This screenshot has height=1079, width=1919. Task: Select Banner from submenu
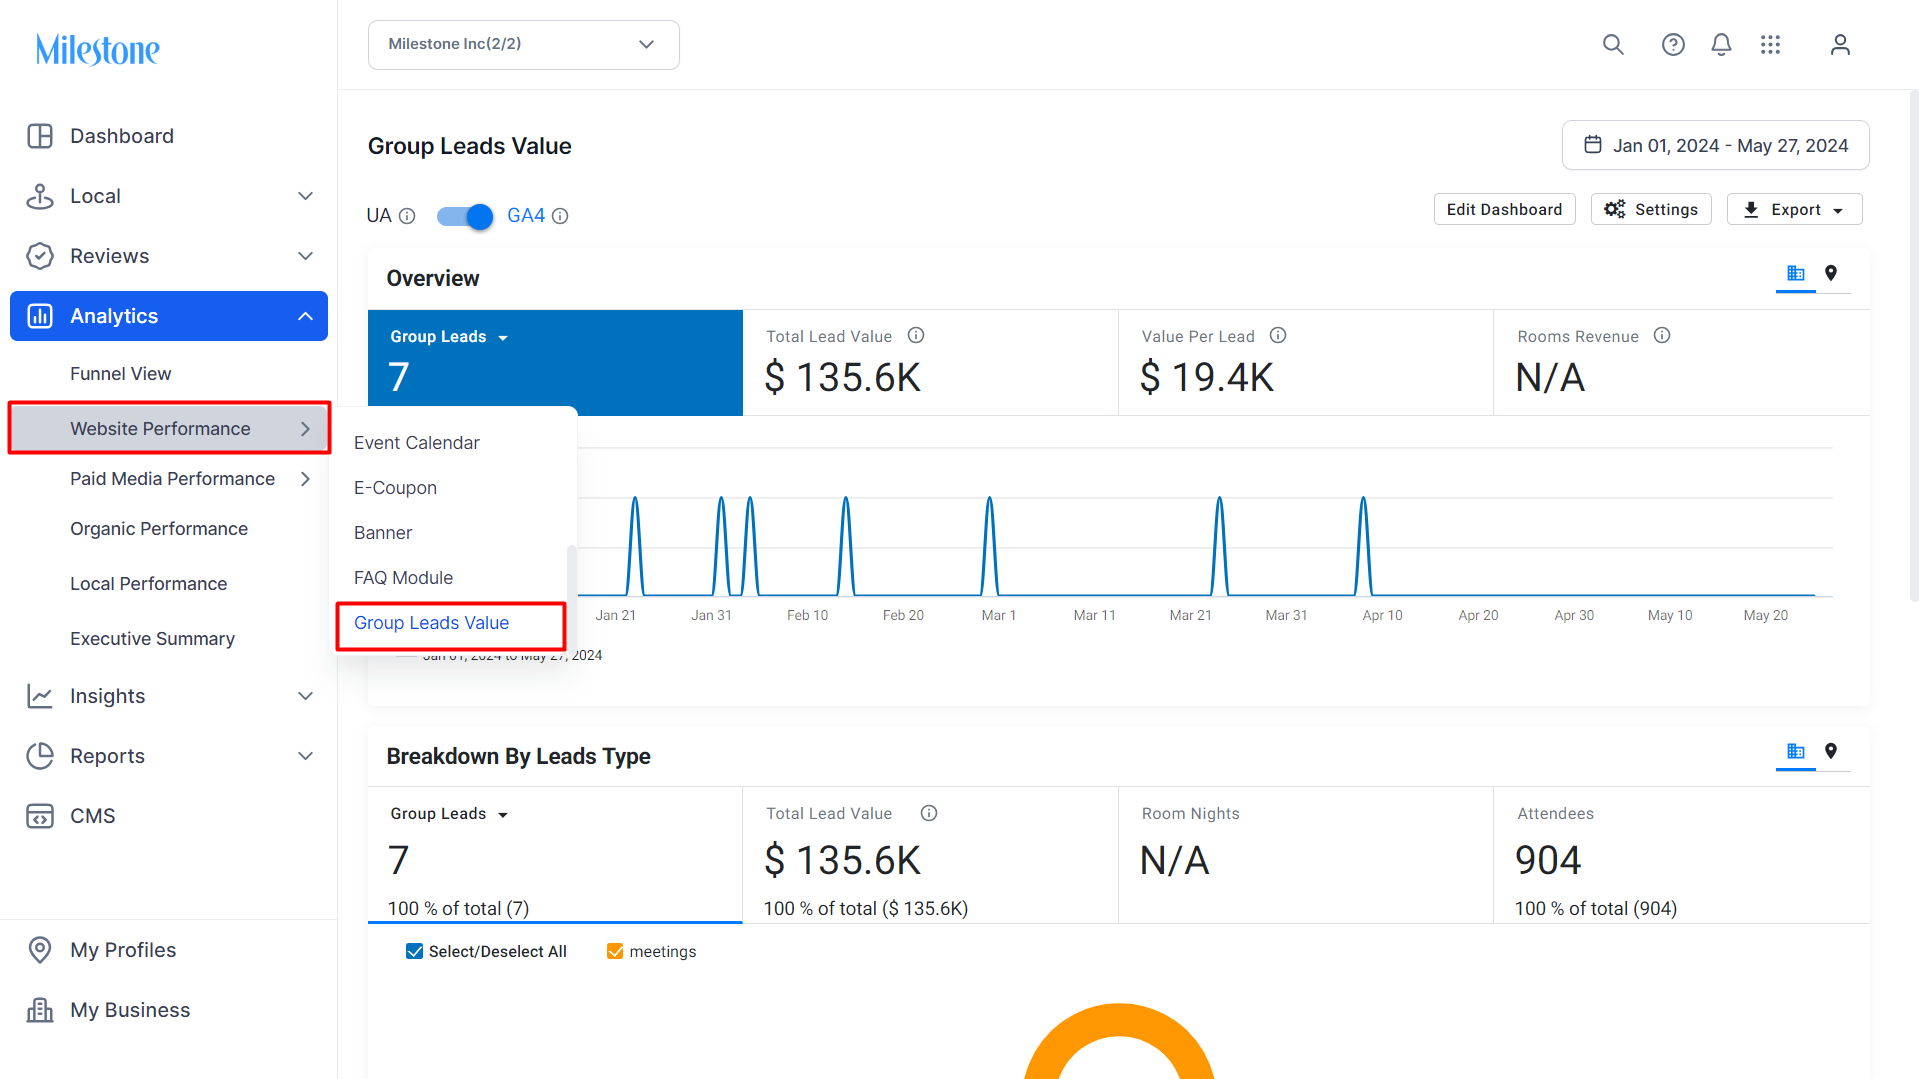(x=383, y=533)
